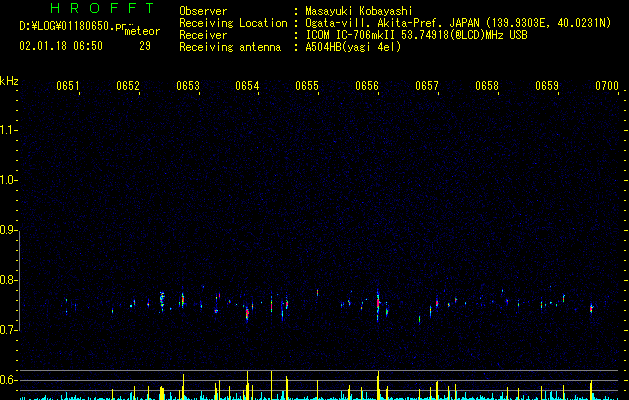Click the Observer label

203,11
